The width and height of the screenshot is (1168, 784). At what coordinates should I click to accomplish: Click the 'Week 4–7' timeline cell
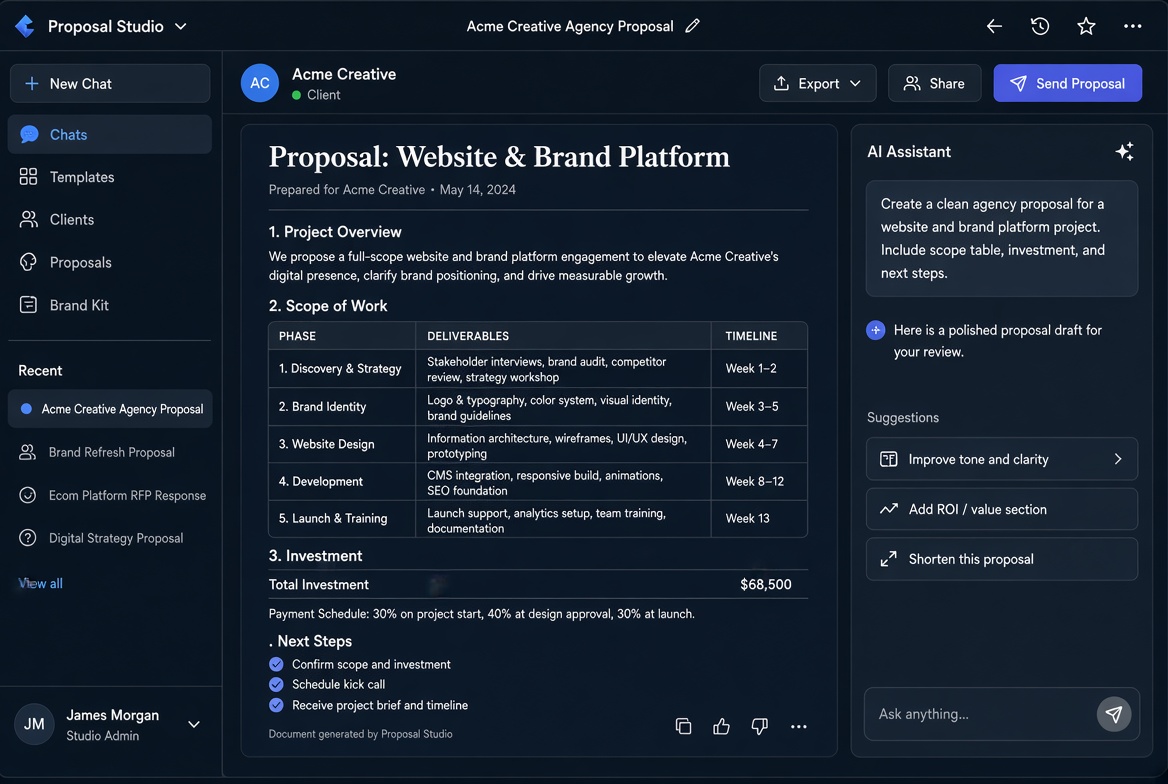759,444
